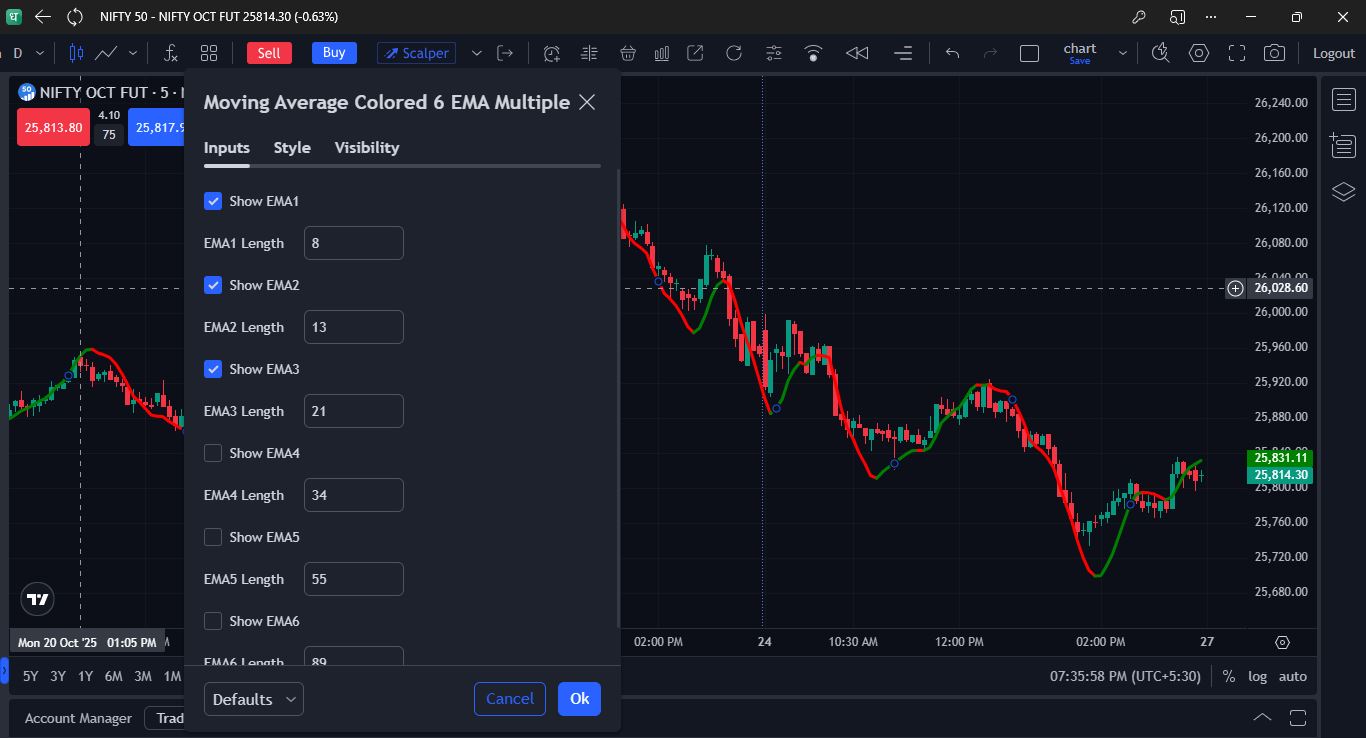Click the Cancel button
Viewport: 1366px width, 738px height.
point(509,699)
